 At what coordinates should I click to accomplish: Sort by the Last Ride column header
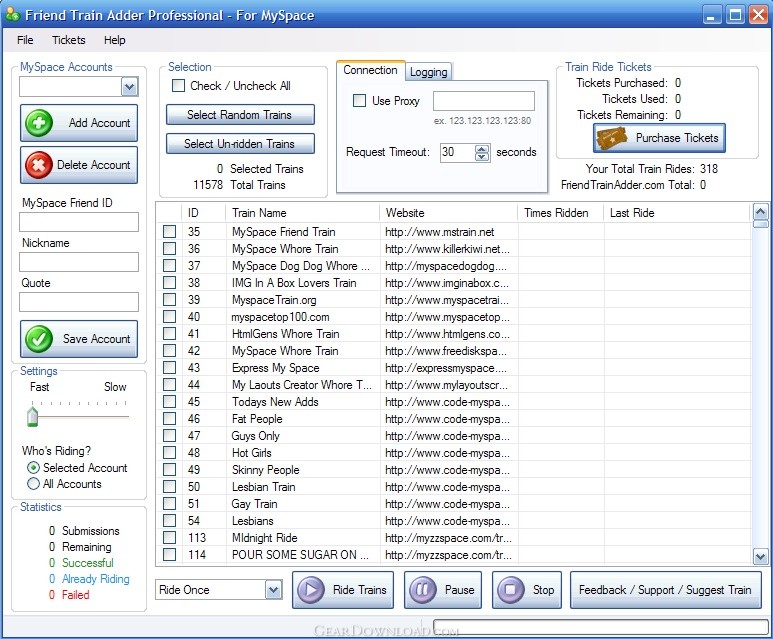click(x=677, y=213)
